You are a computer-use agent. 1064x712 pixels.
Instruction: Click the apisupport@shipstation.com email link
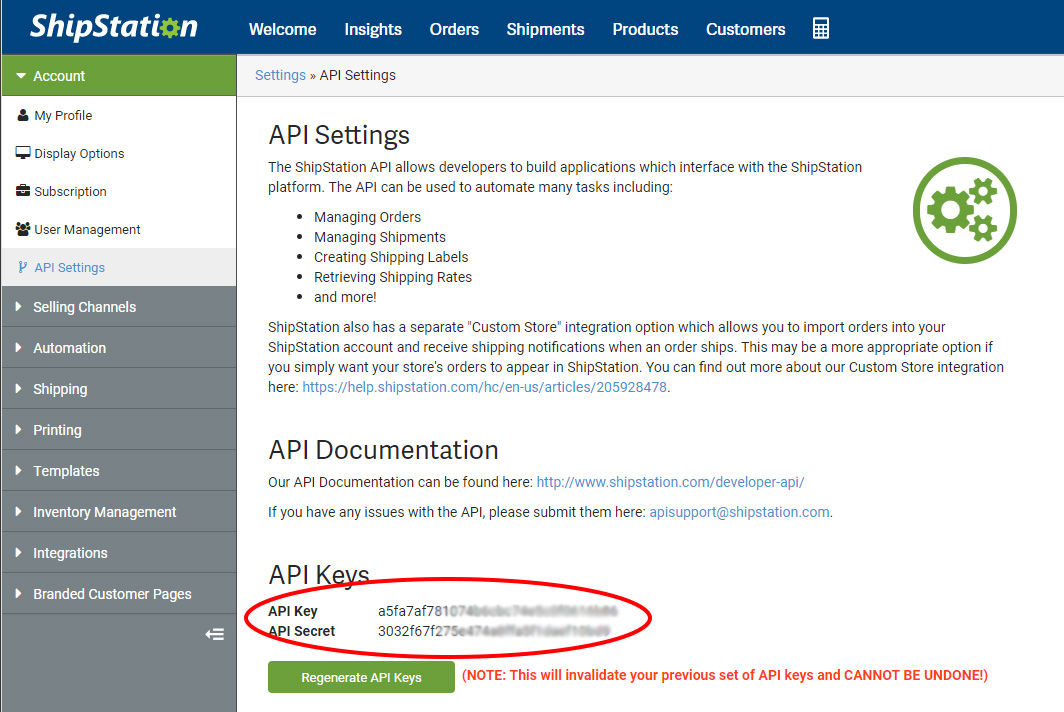pyautogui.click(x=739, y=512)
